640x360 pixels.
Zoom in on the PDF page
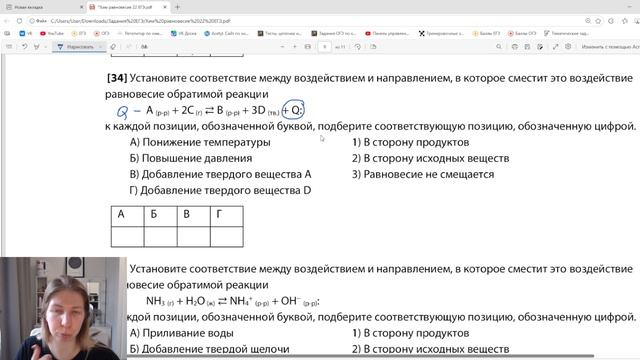click(295, 47)
